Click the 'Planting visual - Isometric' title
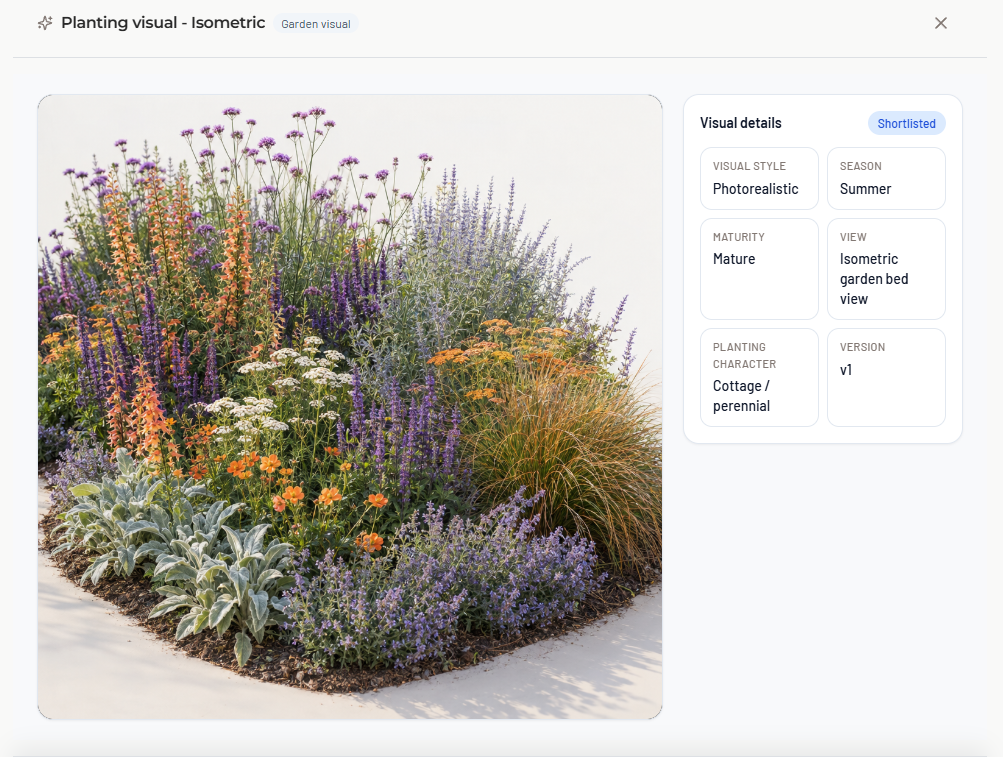 [163, 23]
